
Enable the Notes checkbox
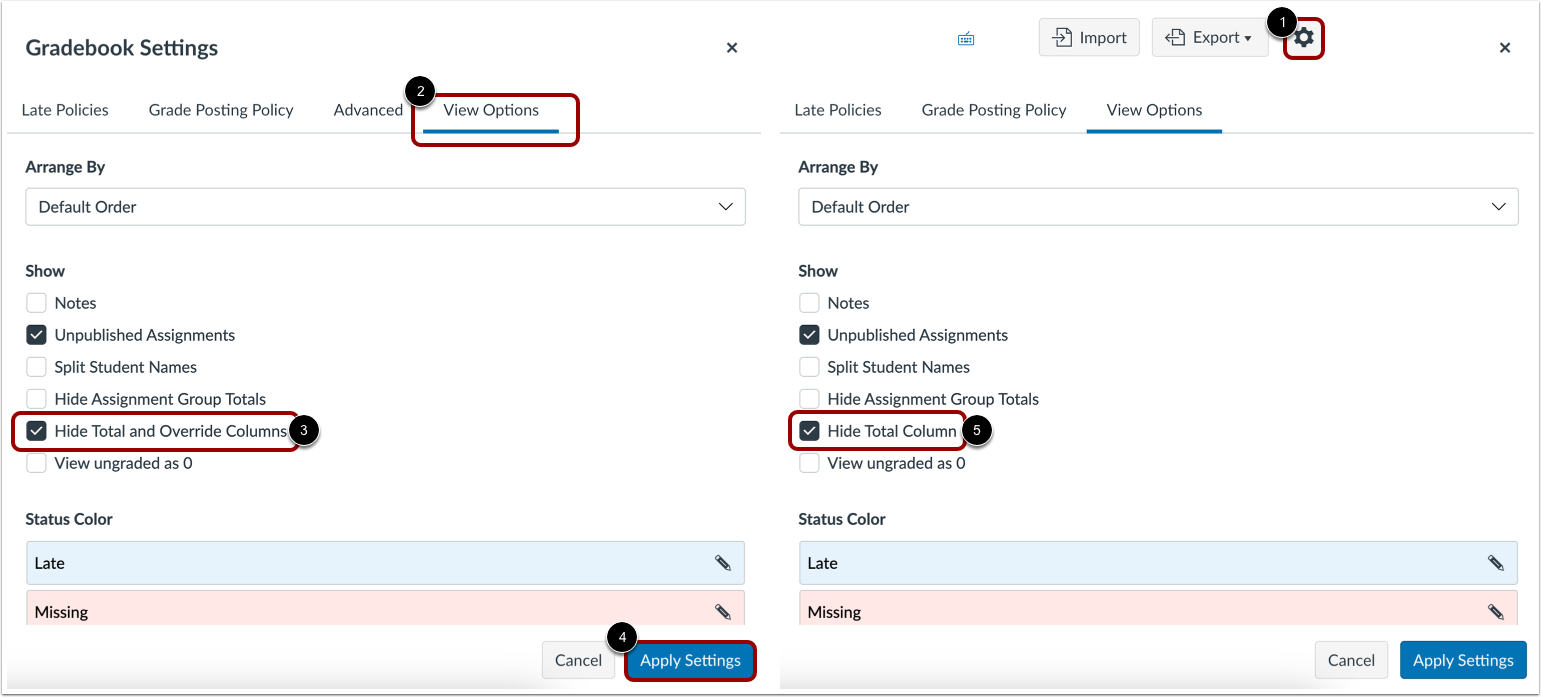click(36, 302)
